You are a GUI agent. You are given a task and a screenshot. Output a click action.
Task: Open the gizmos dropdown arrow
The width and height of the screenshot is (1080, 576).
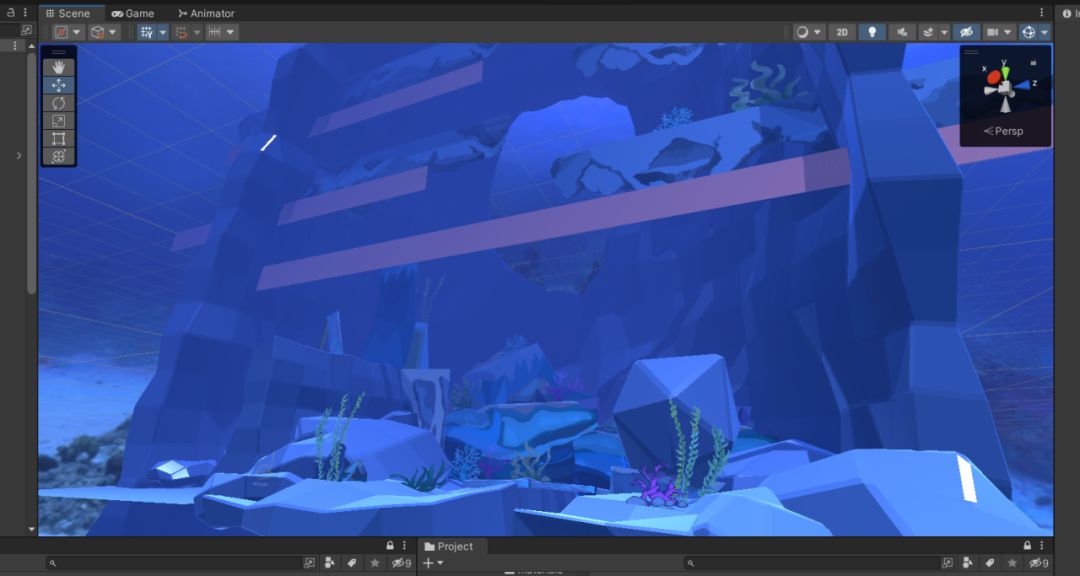pos(1044,32)
